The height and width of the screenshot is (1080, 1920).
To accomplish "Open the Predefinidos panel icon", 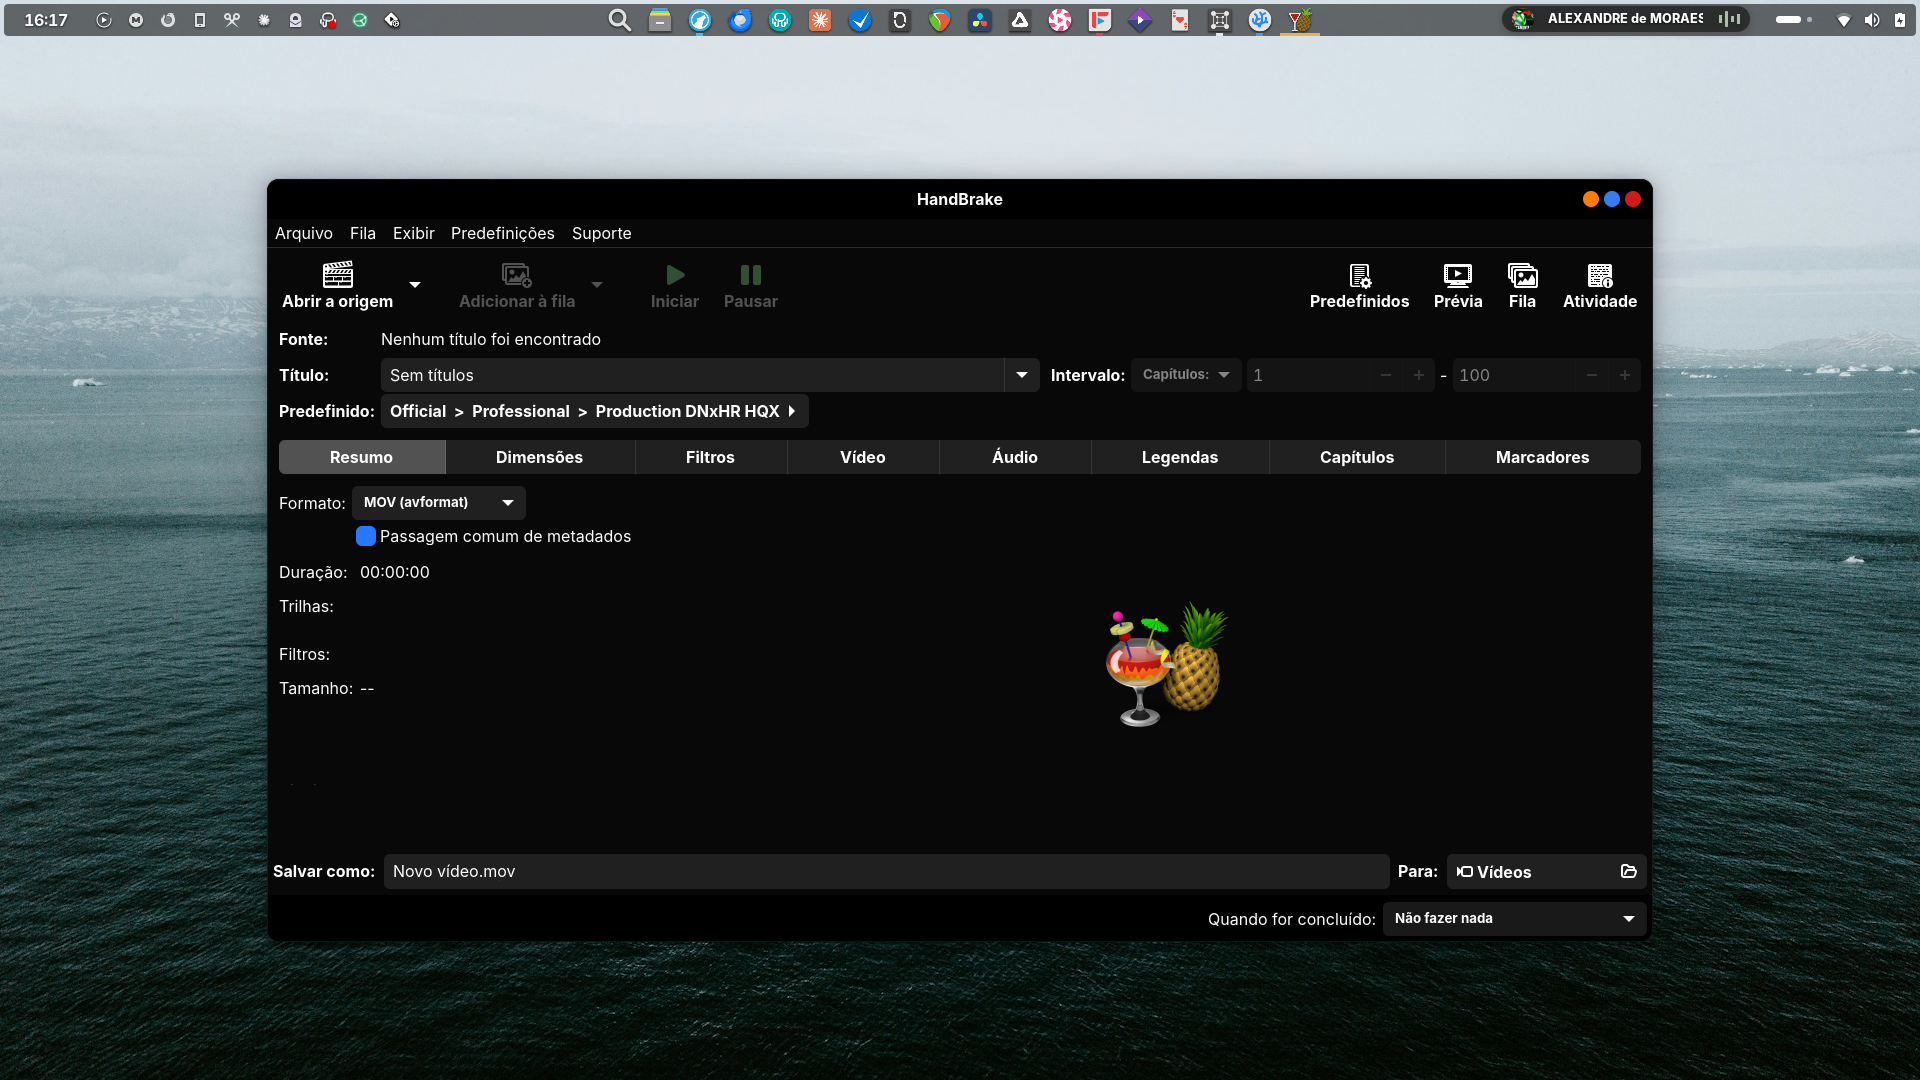I will (x=1359, y=275).
